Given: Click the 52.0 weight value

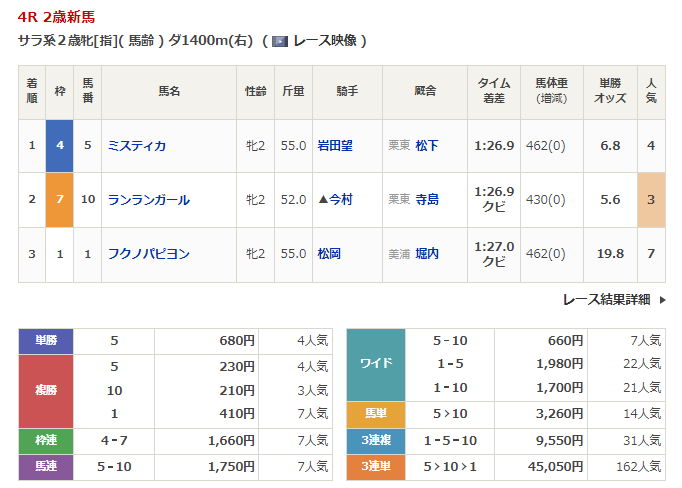Looking at the screenshot, I should pos(294,200).
